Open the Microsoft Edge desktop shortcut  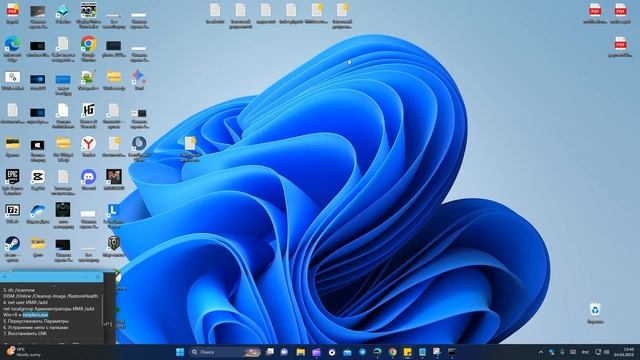(x=12, y=44)
